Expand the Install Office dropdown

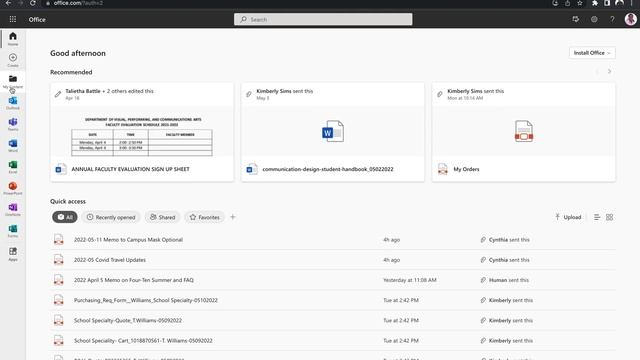pos(592,53)
